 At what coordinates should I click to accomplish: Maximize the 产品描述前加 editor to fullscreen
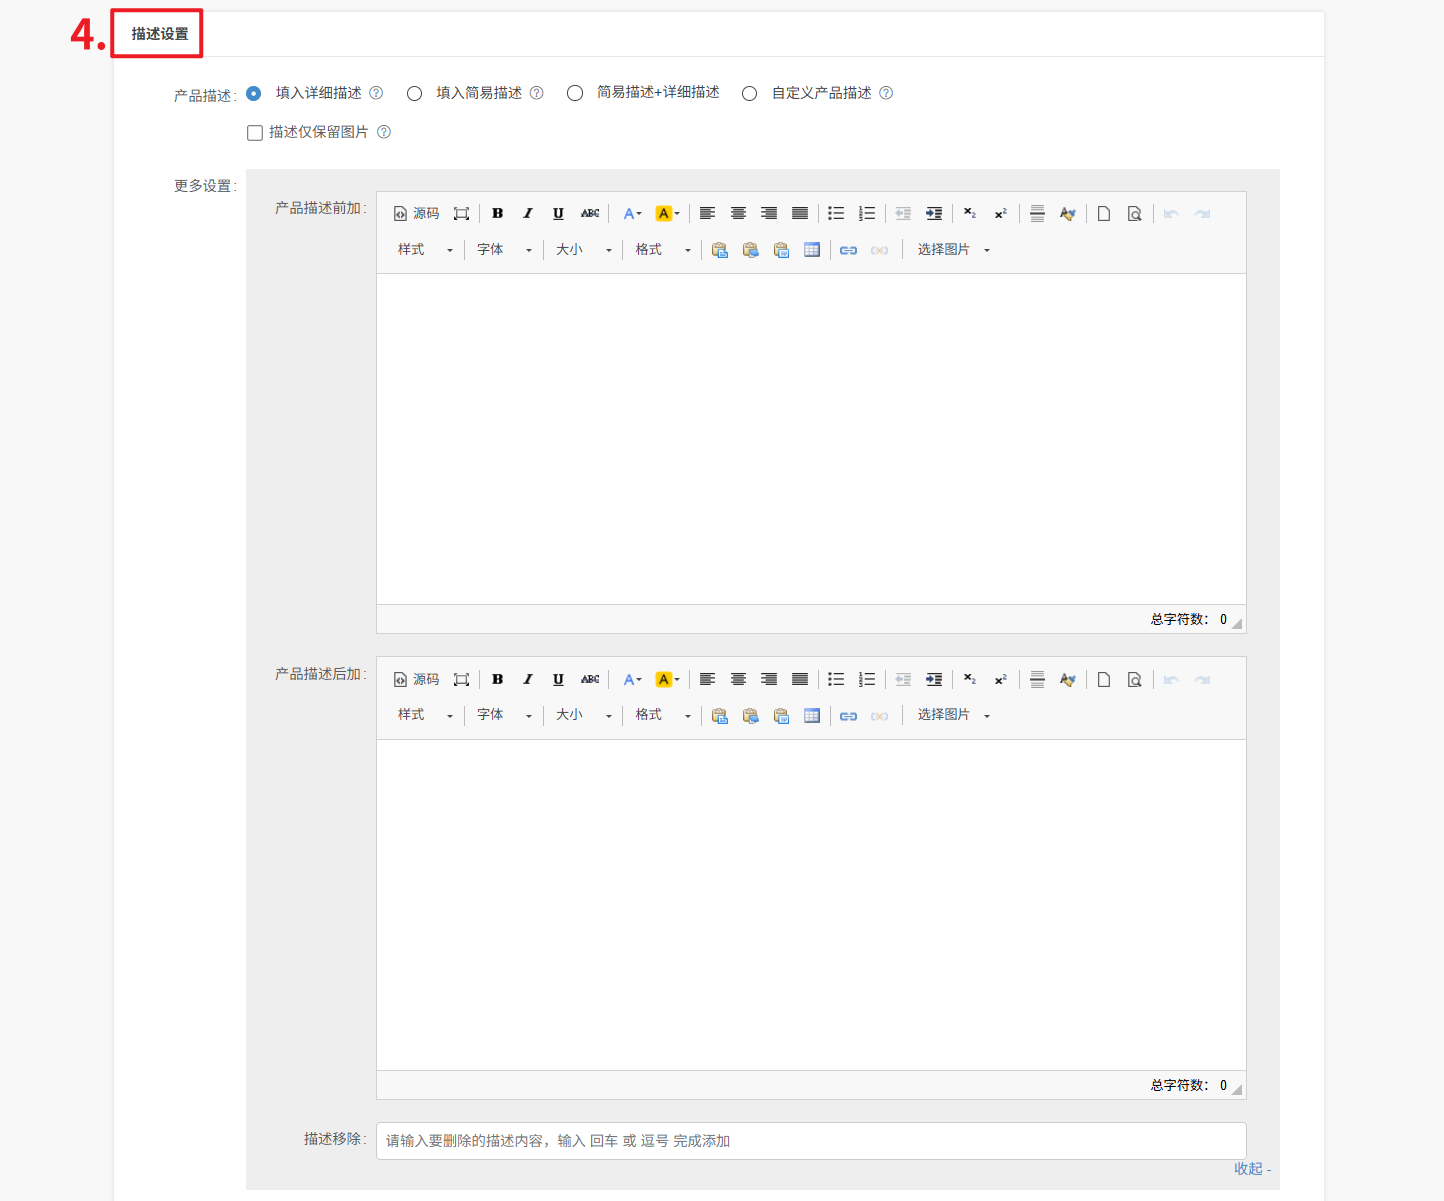tap(461, 214)
